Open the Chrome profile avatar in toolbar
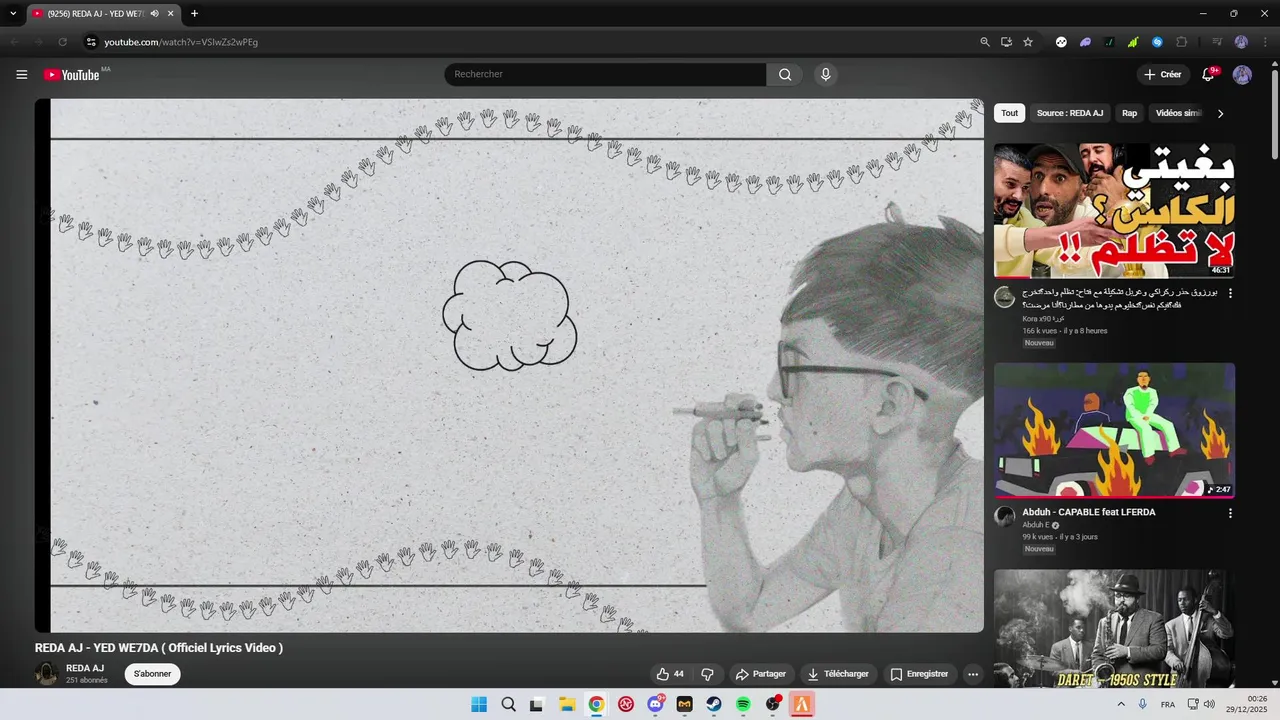The image size is (1280, 720). coord(1241,42)
